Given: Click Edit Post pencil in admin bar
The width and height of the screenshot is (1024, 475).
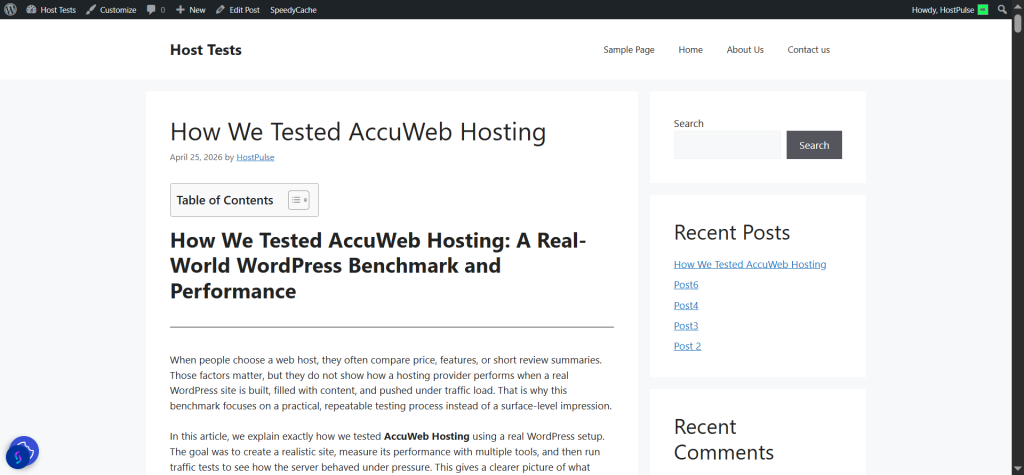Looking at the screenshot, I should 238,9.
